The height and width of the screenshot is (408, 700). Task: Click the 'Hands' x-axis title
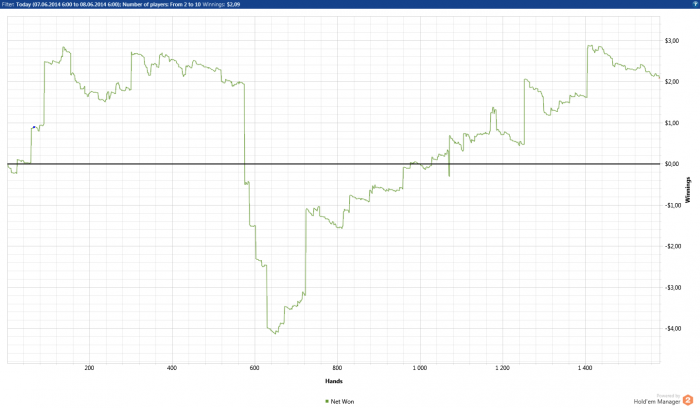[333, 381]
